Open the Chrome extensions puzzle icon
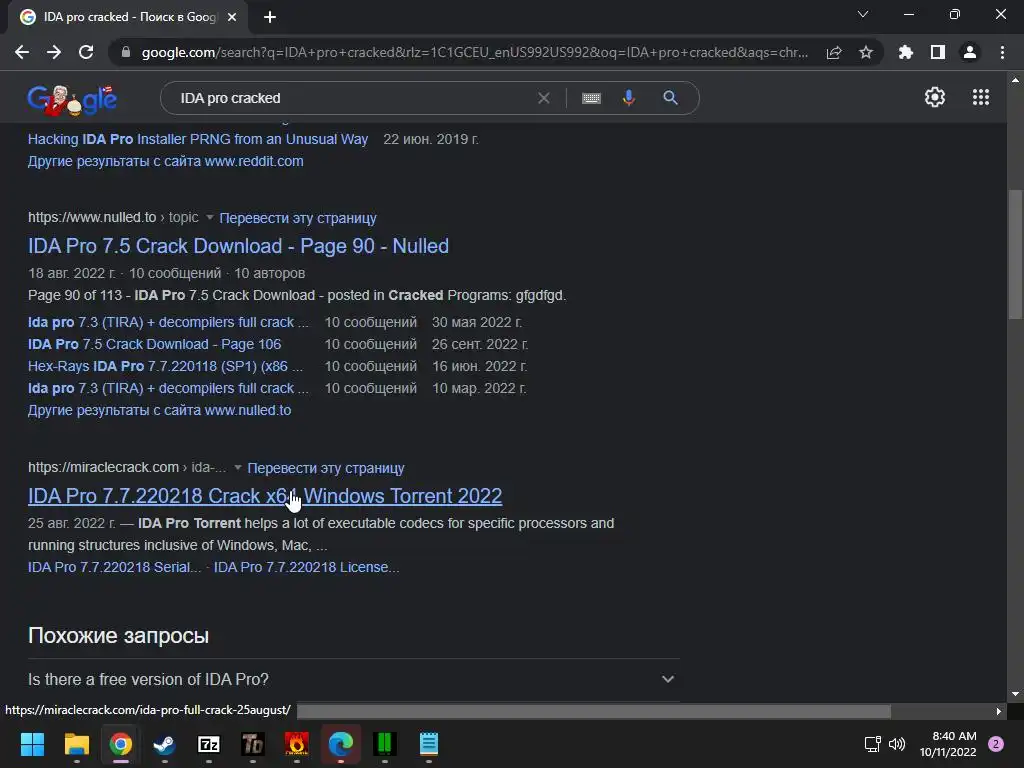 point(906,52)
